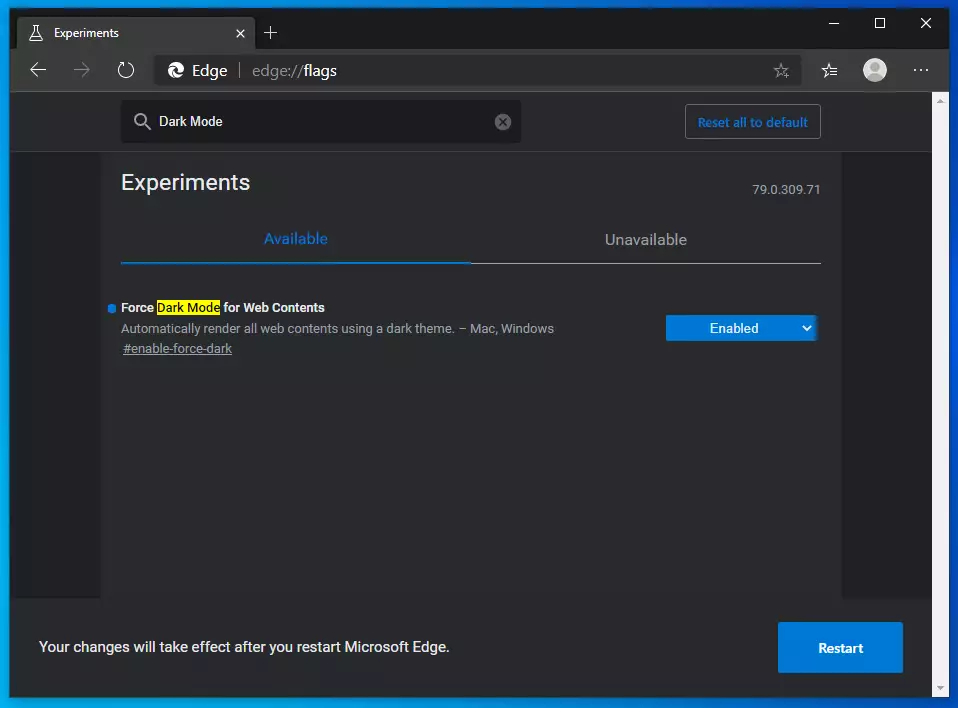Click the scrollbar up arrow
958x708 pixels.
[940, 100]
